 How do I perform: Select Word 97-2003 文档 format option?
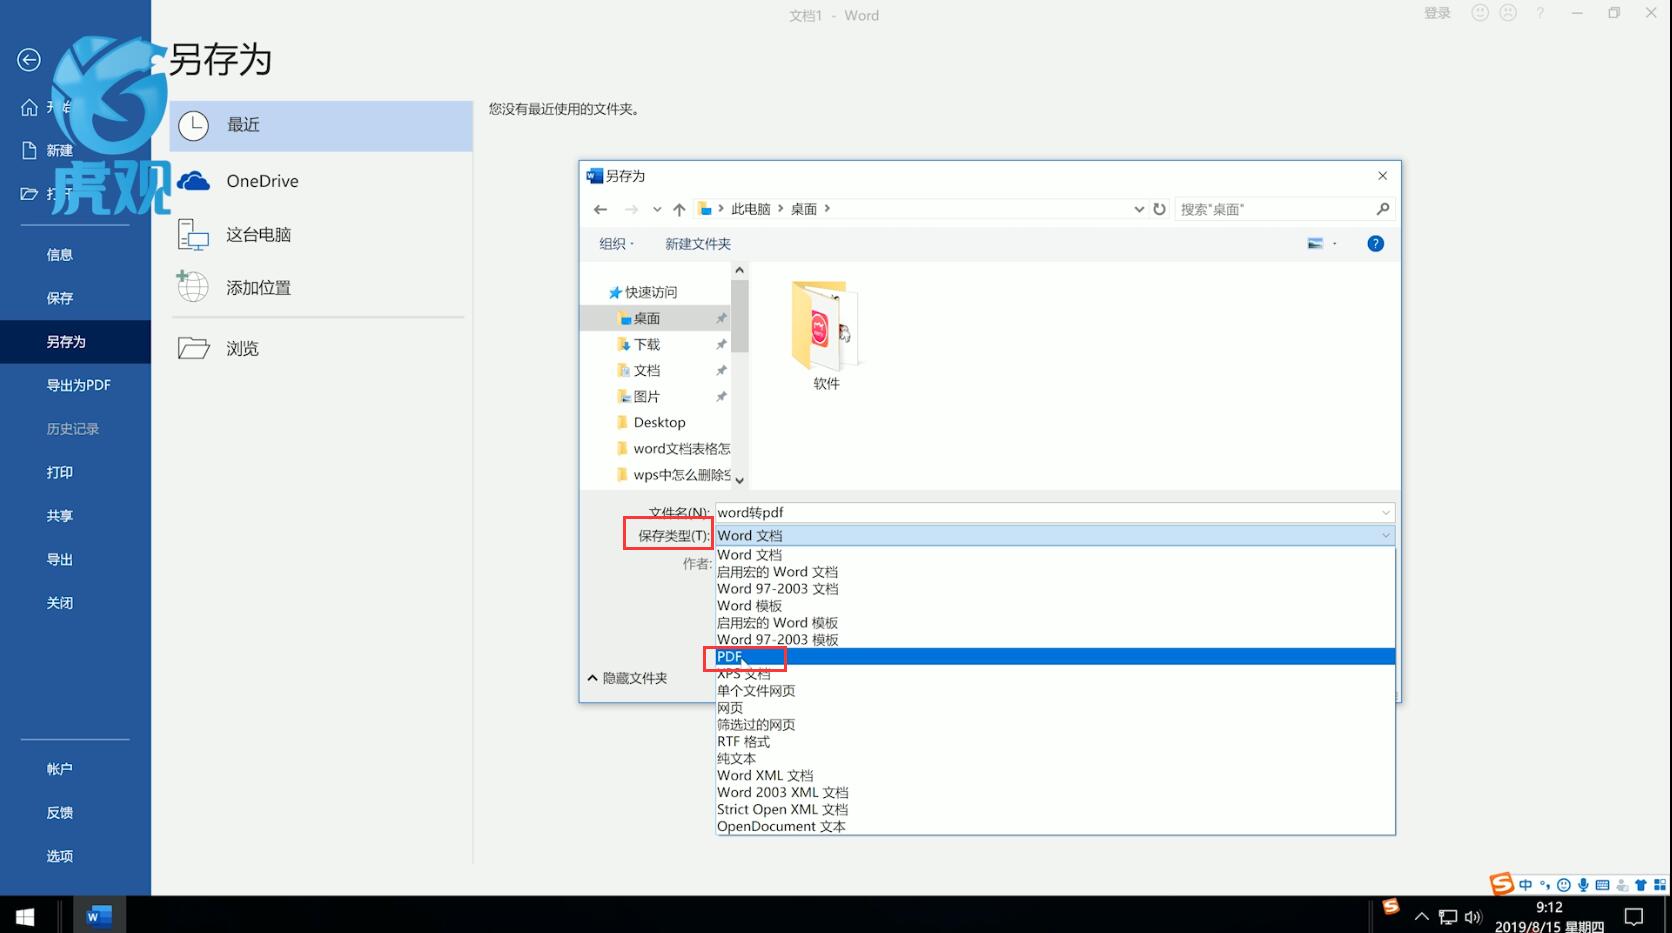coord(1055,589)
